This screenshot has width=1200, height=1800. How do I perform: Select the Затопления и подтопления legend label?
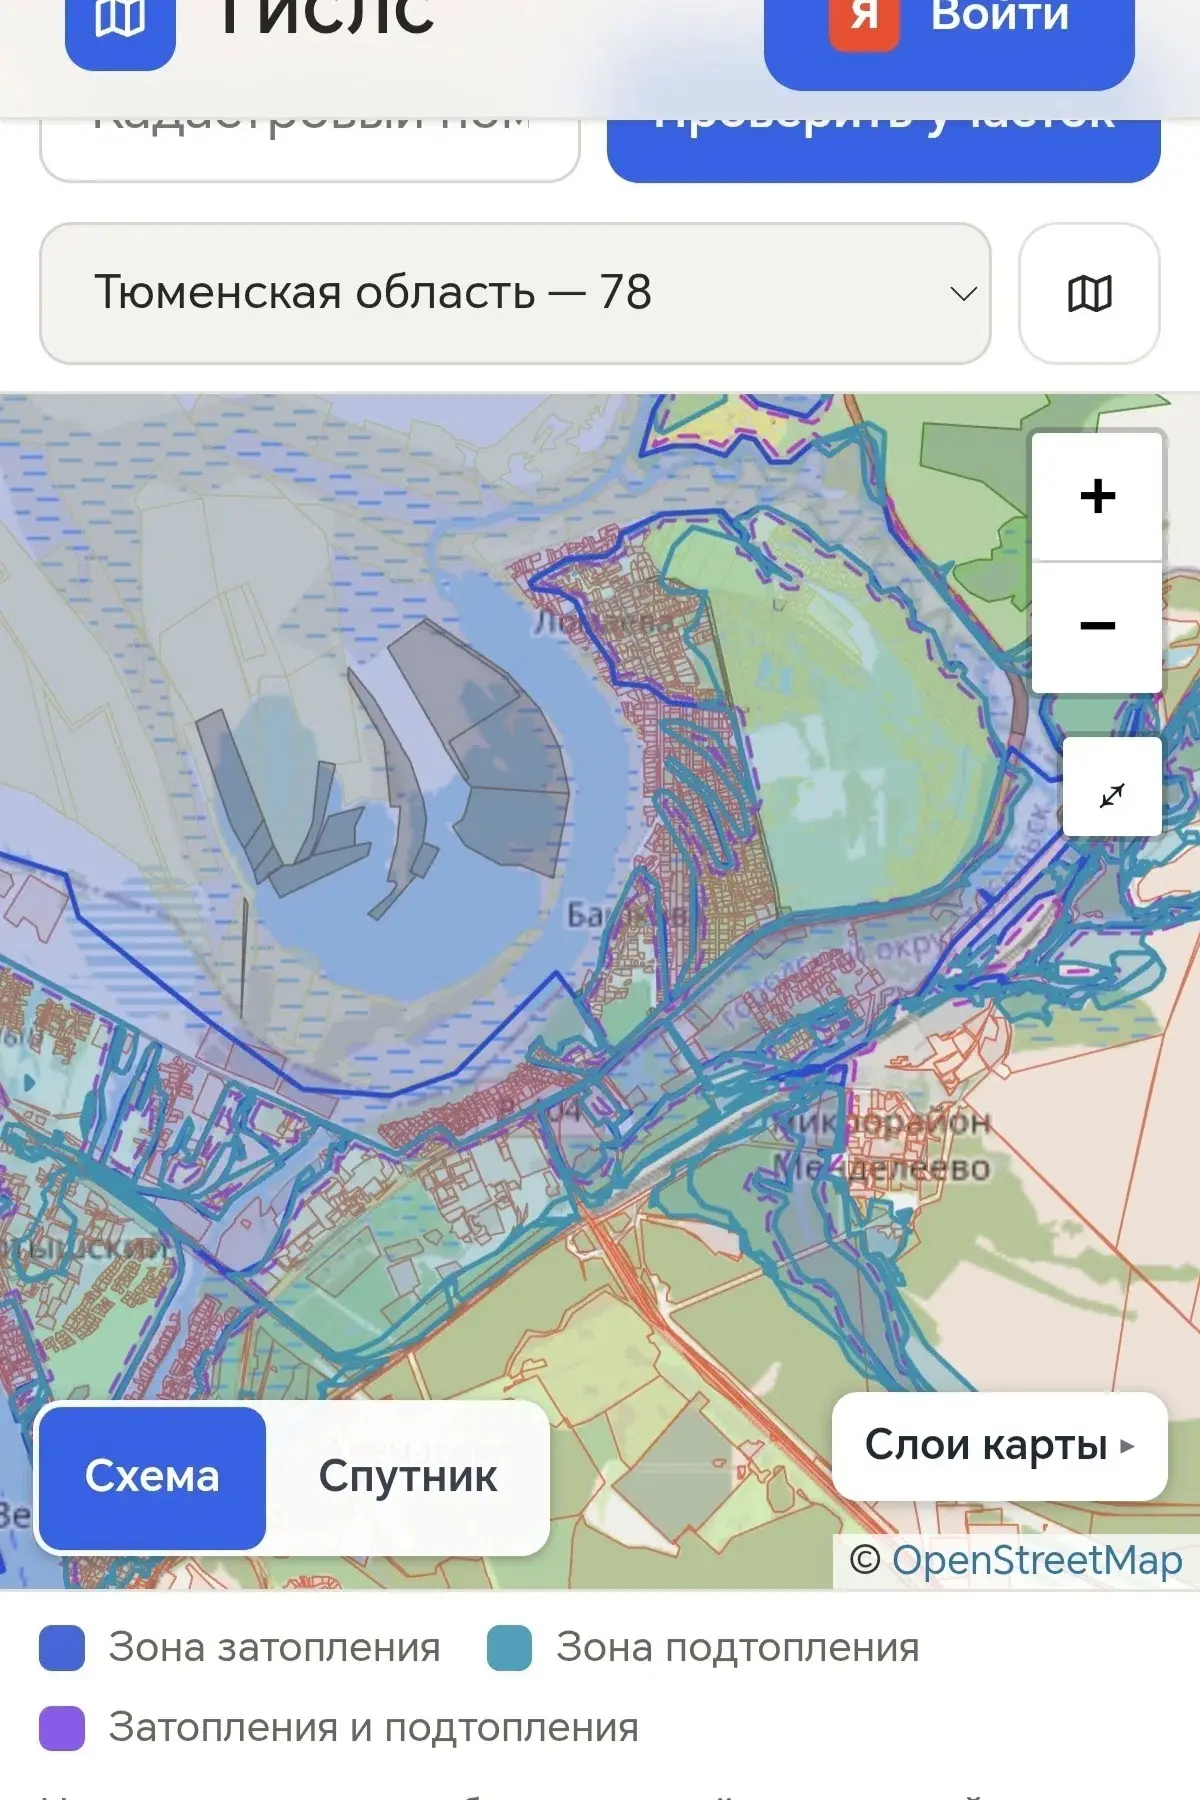click(374, 1728)
